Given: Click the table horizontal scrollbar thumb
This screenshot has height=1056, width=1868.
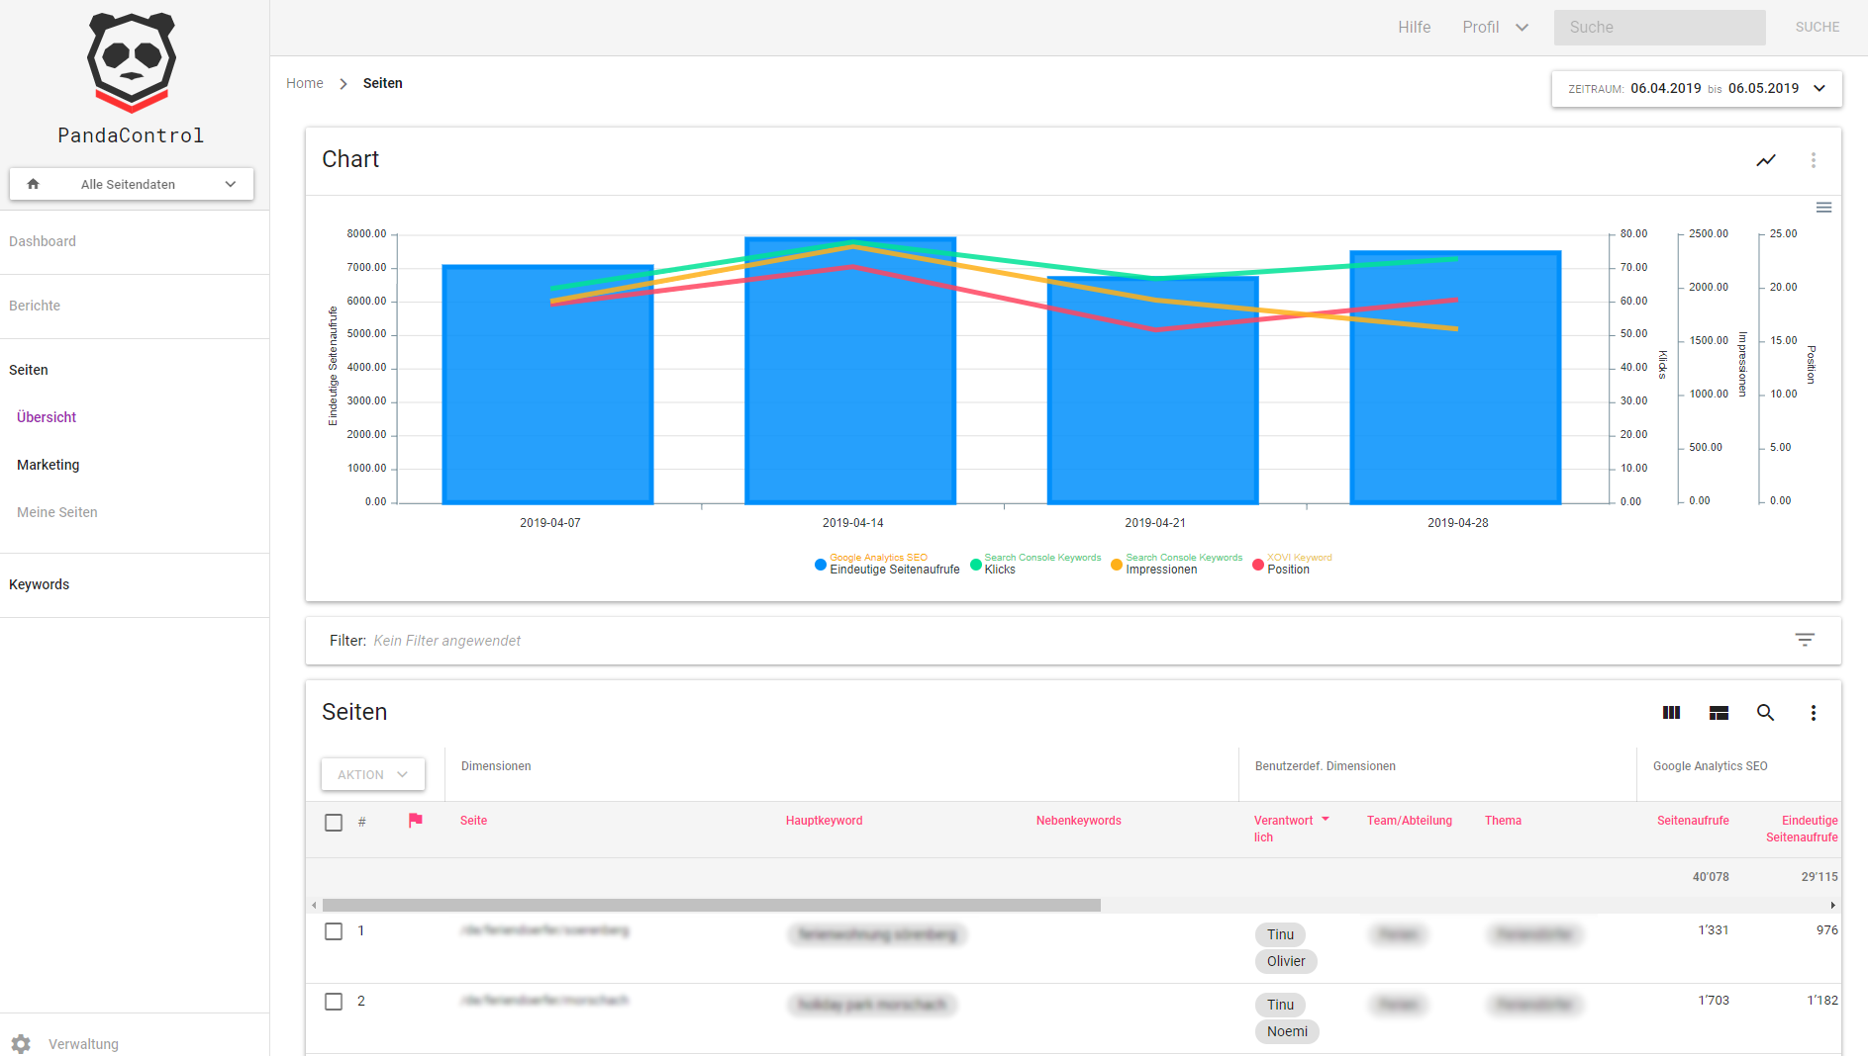Looking at the screenshot, I should (711, 905).
